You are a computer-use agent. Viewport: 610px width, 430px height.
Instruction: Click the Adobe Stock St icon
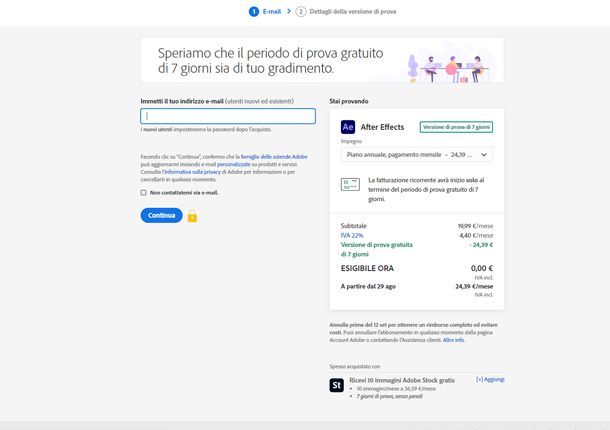337,385
